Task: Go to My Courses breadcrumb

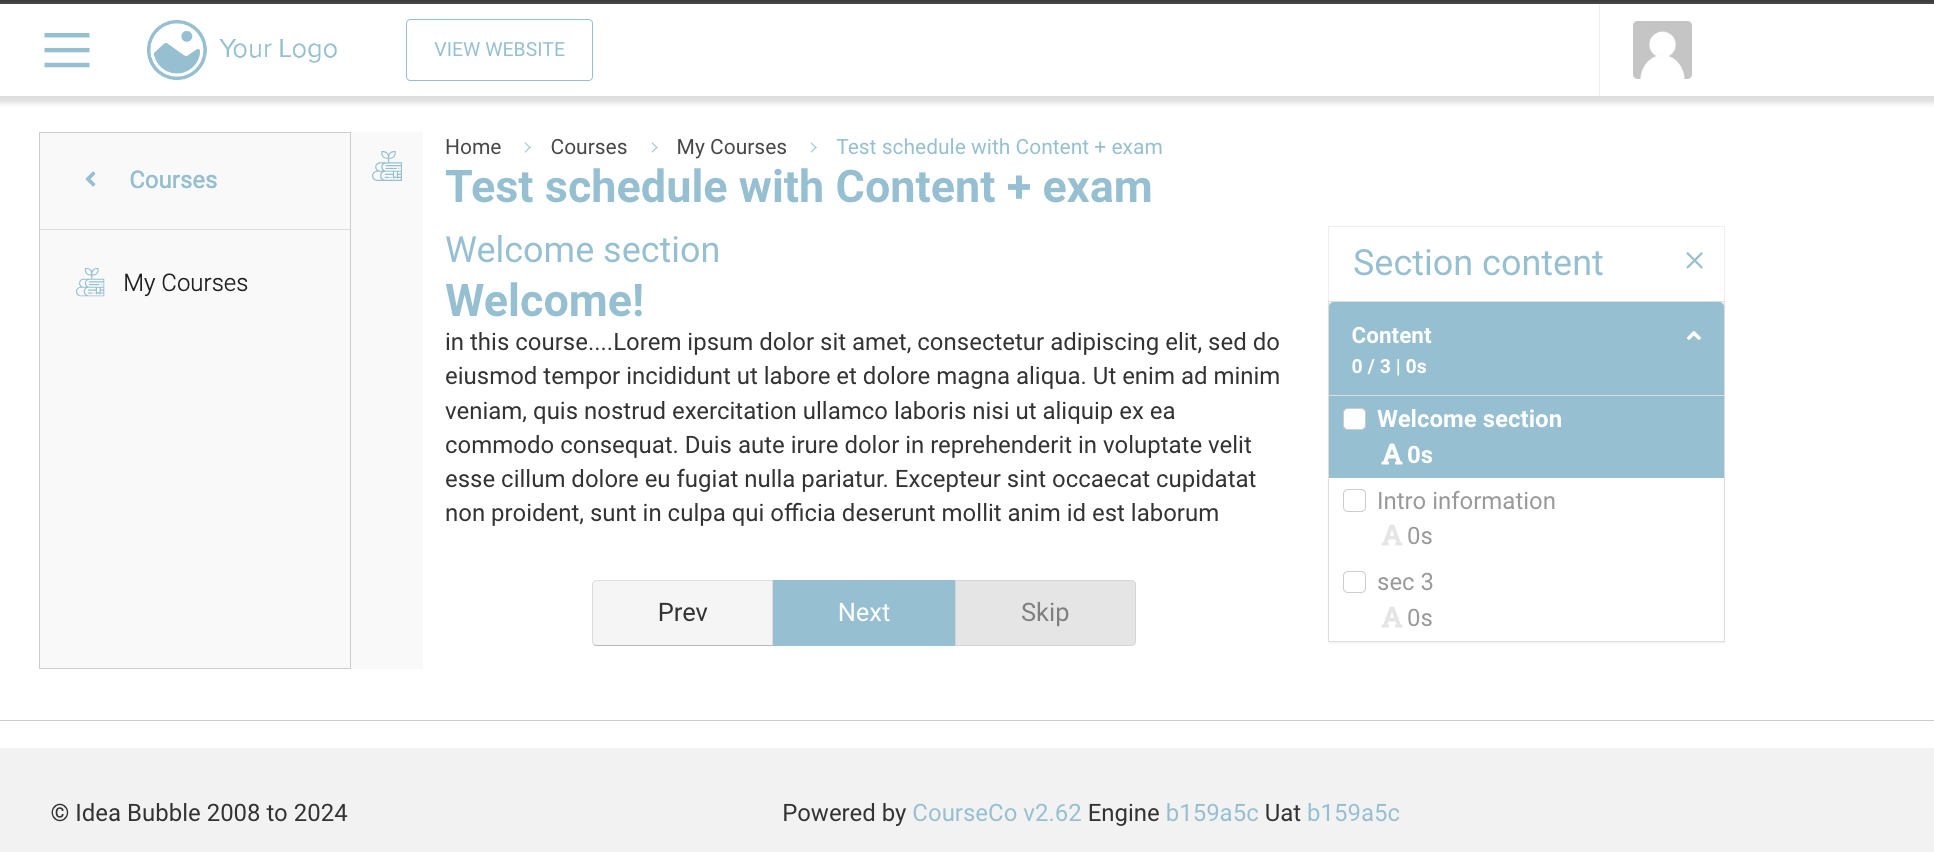Action: tap(731, 147)
